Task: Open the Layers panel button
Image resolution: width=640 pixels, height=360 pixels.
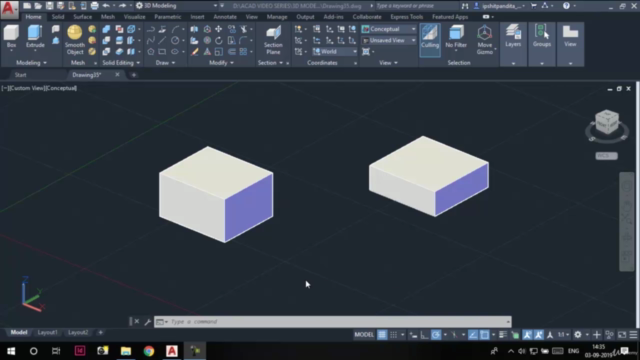Action: point(513,36)
